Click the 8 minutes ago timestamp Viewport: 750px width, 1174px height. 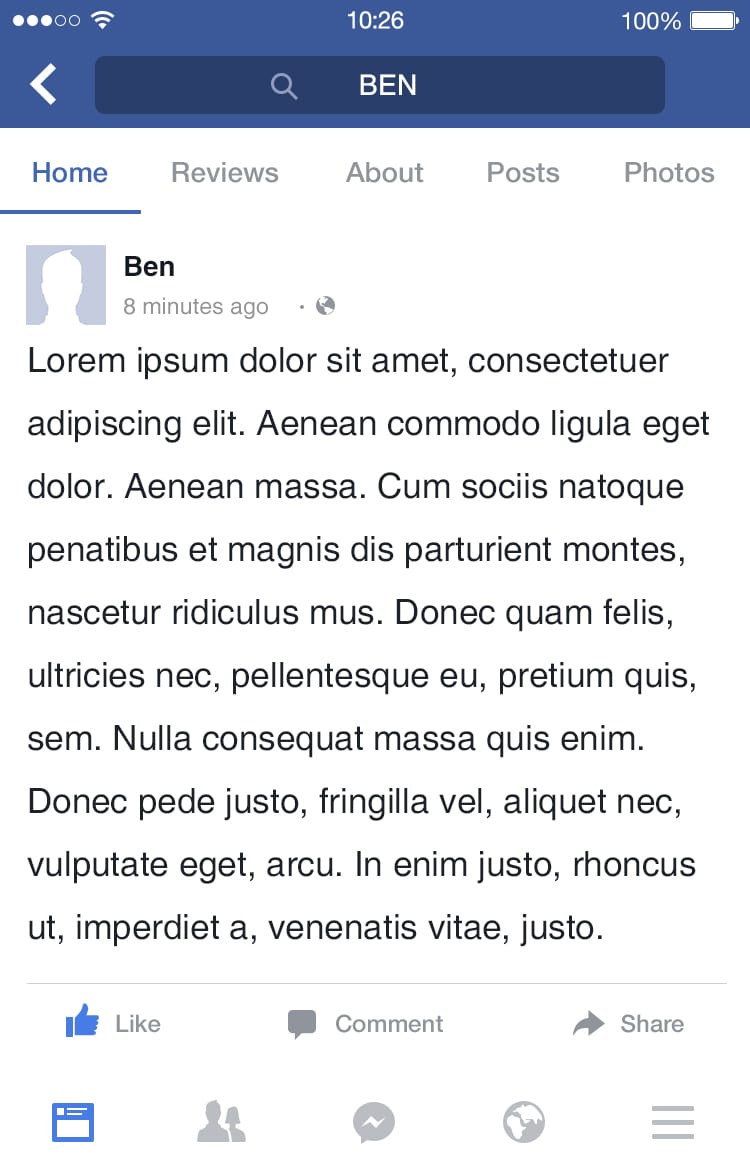click(x=195, y=306)
